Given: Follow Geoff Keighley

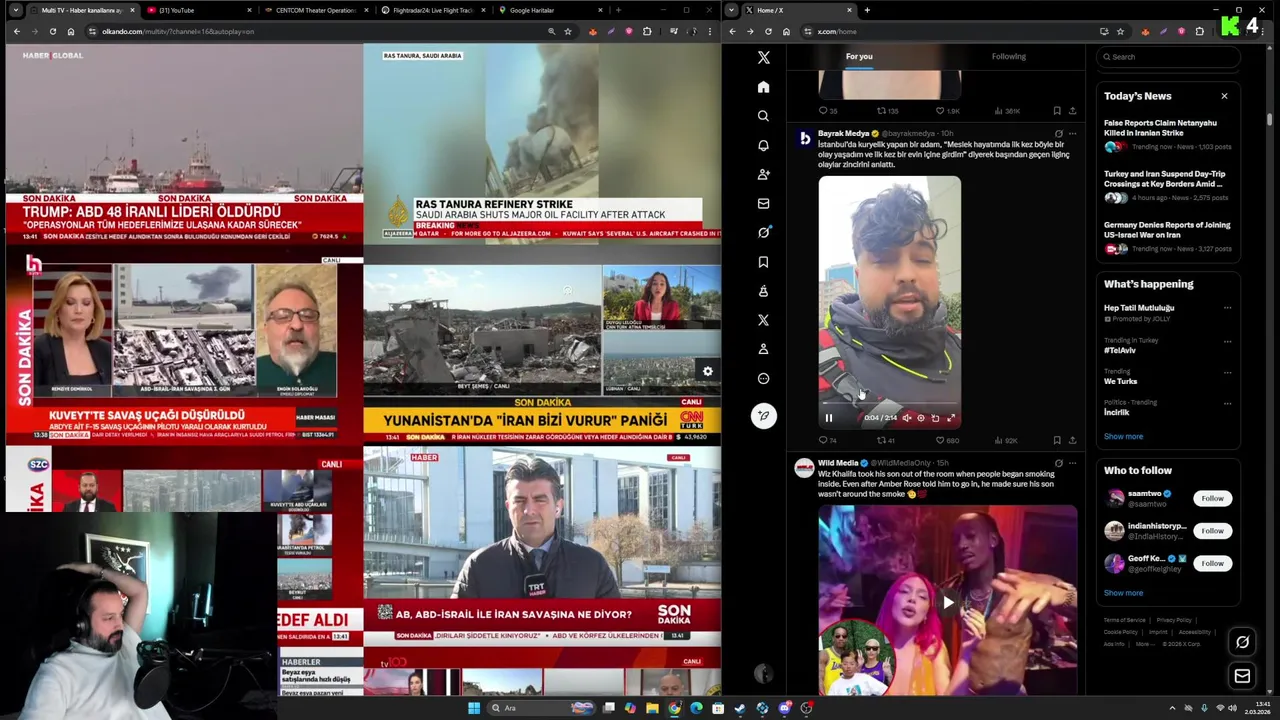Looking at the screenshot, I should point(1212,563).
